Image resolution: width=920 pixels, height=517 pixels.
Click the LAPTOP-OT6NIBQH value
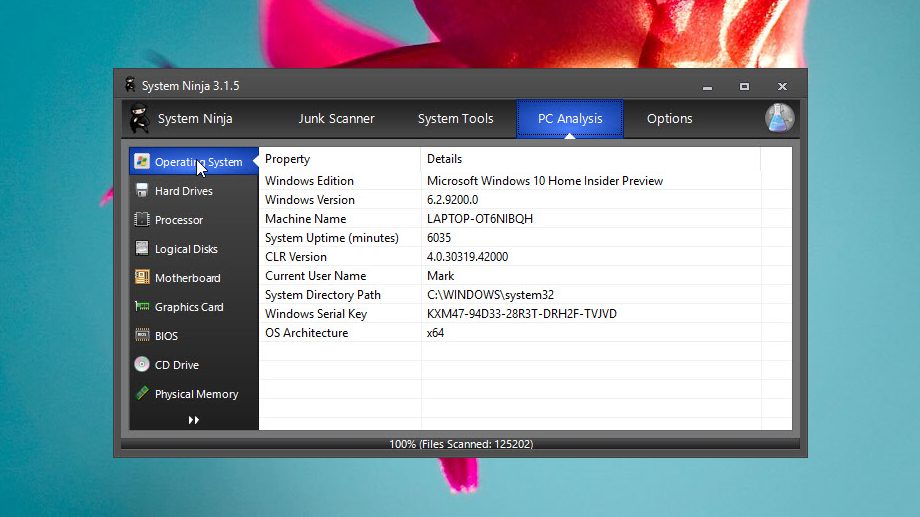pyautogui.click(x=480, y=219)
